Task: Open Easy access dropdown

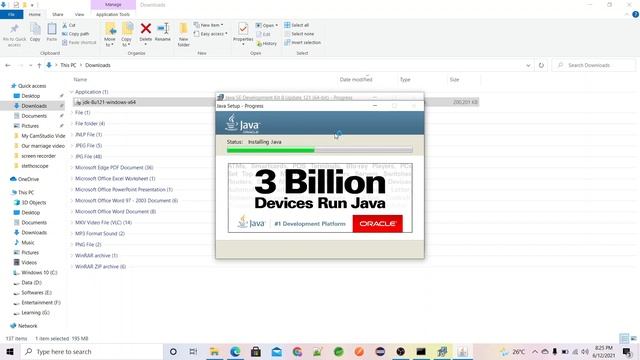Action: pyautogui.click(x=211, y=34)
